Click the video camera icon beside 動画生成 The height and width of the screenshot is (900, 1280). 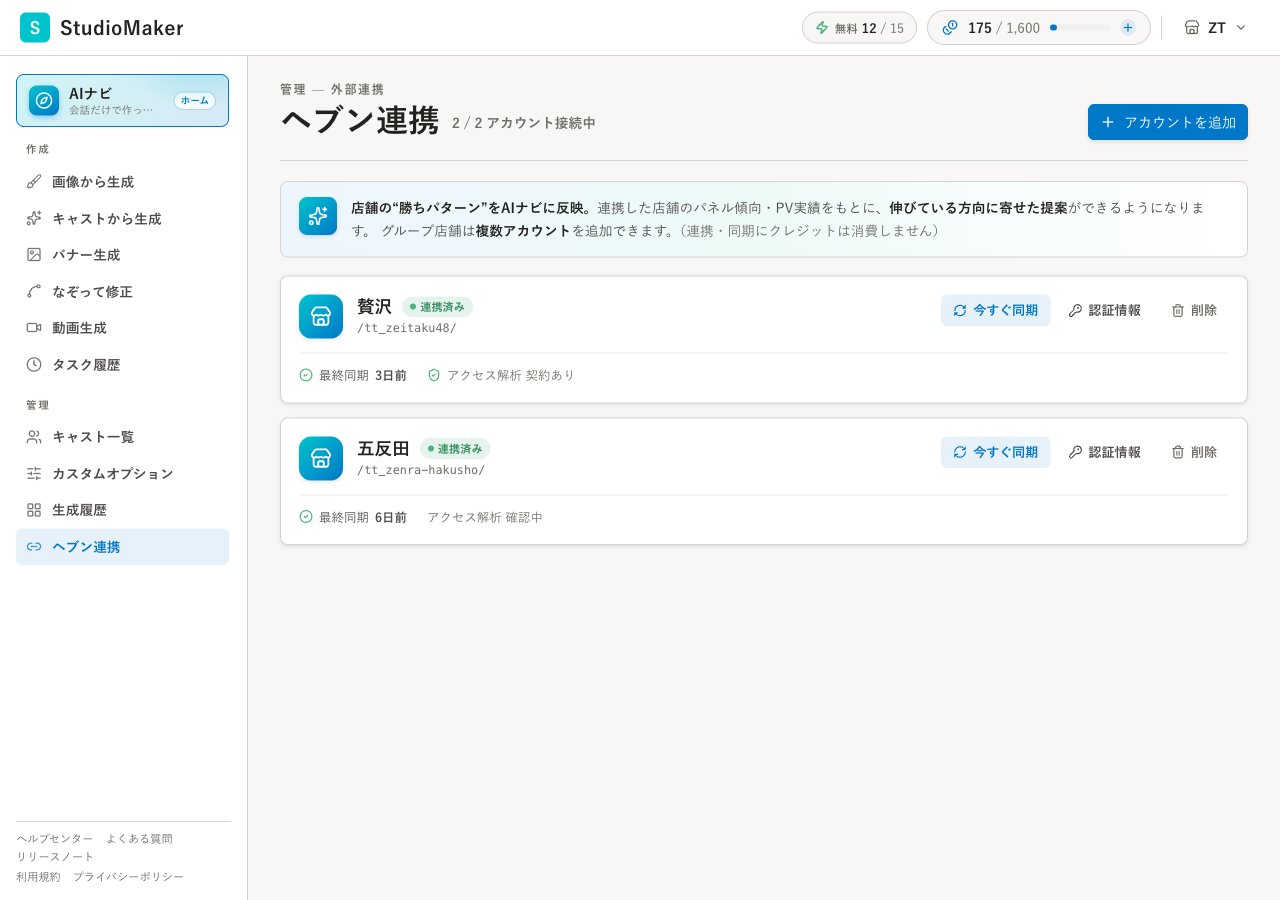point(34,328)
